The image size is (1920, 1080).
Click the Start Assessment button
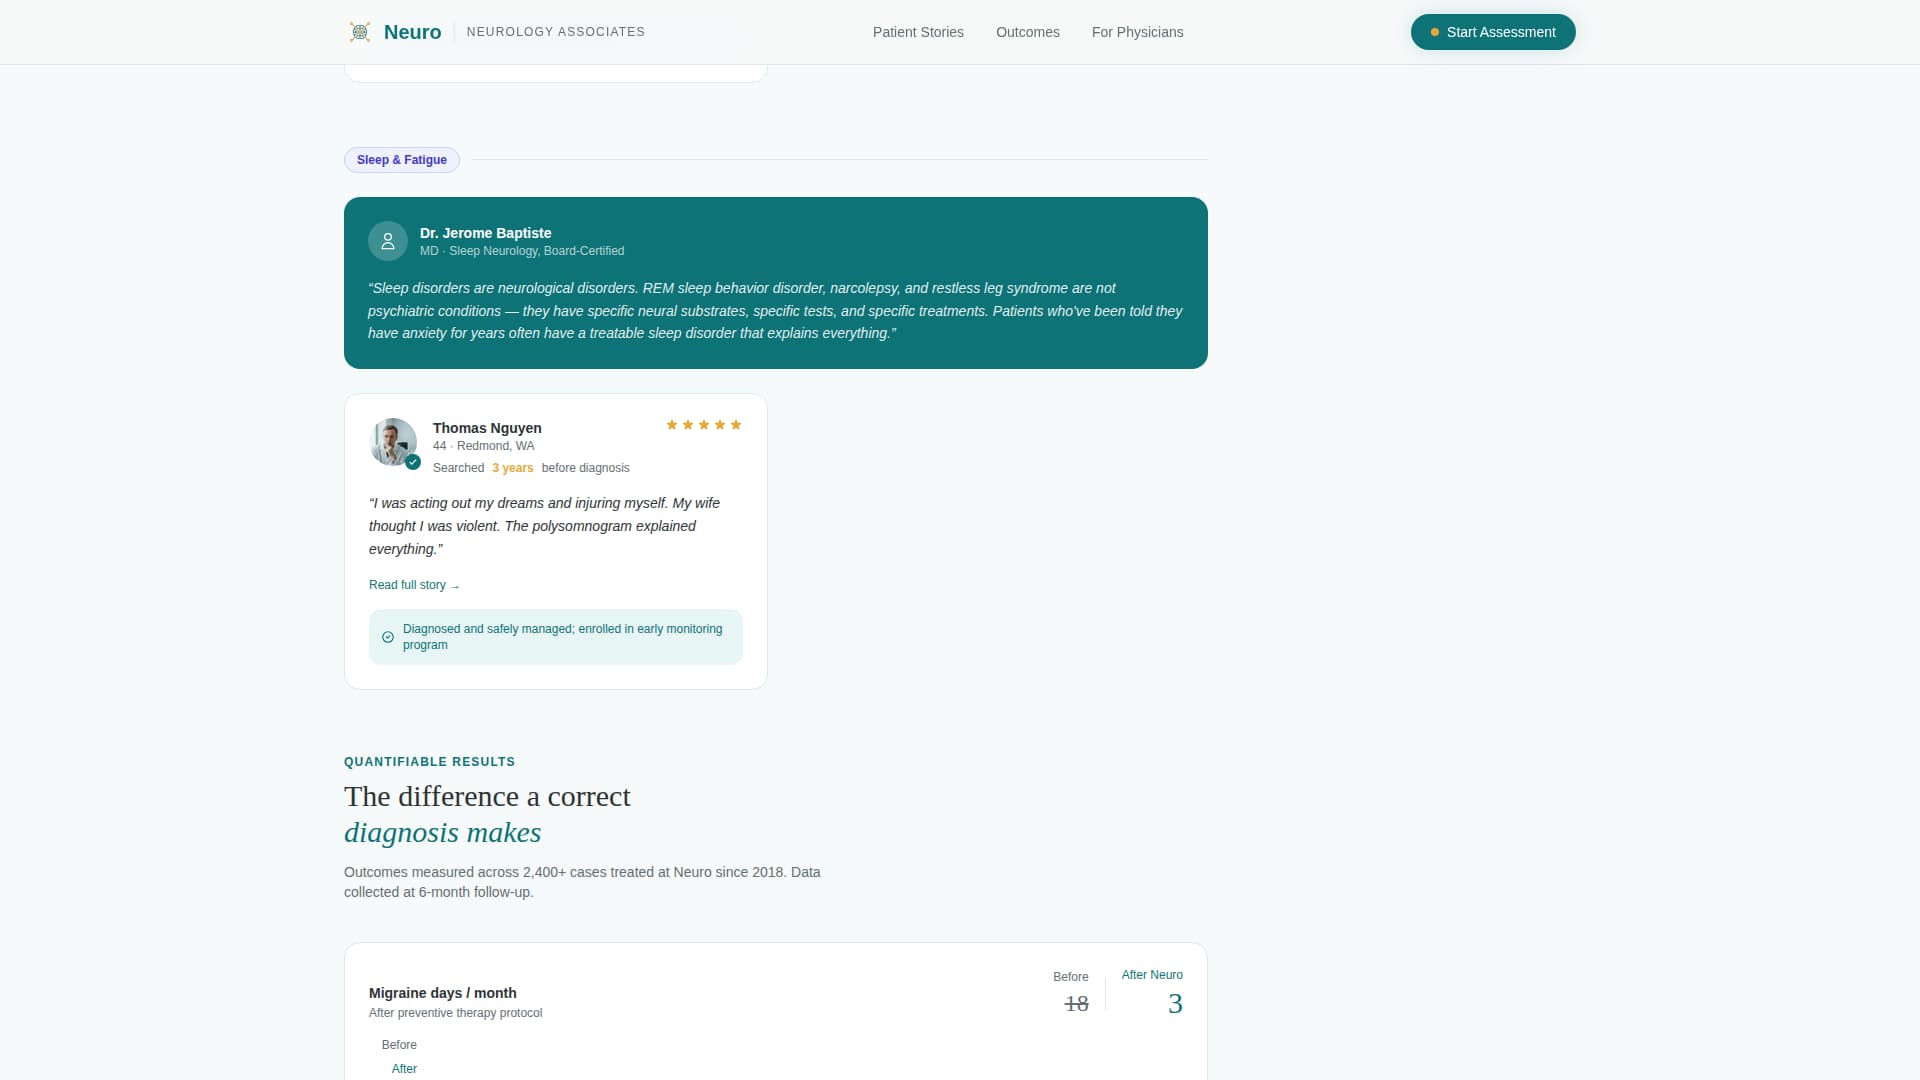pos(1493,32)
